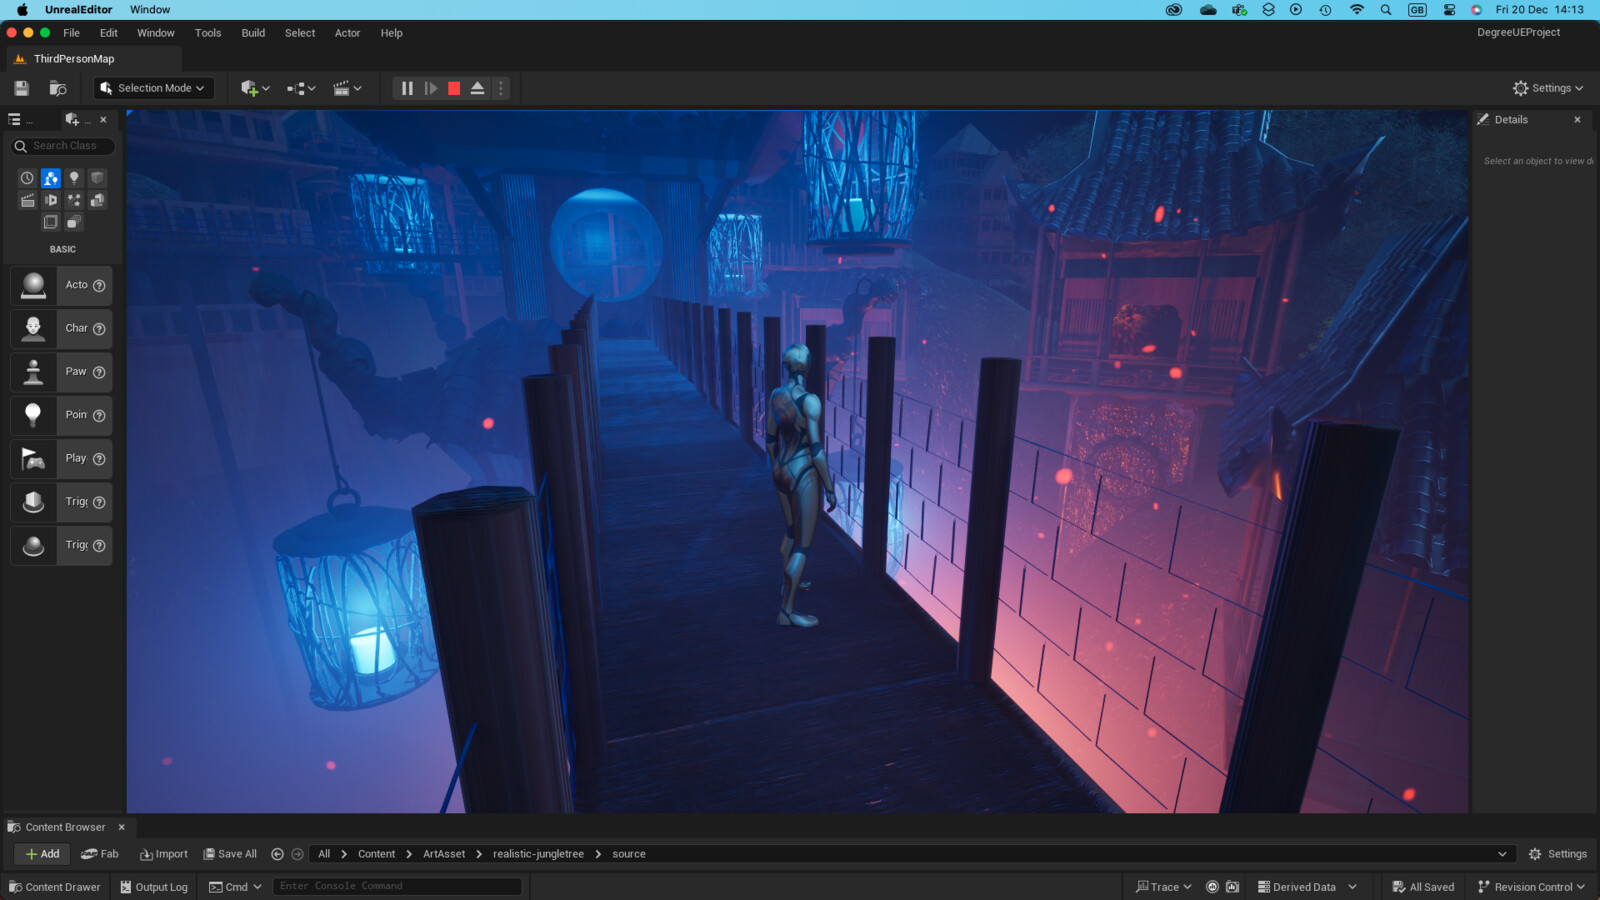Open the Content Drawer
Screen dimensions: 1600x900
[55, 887]
